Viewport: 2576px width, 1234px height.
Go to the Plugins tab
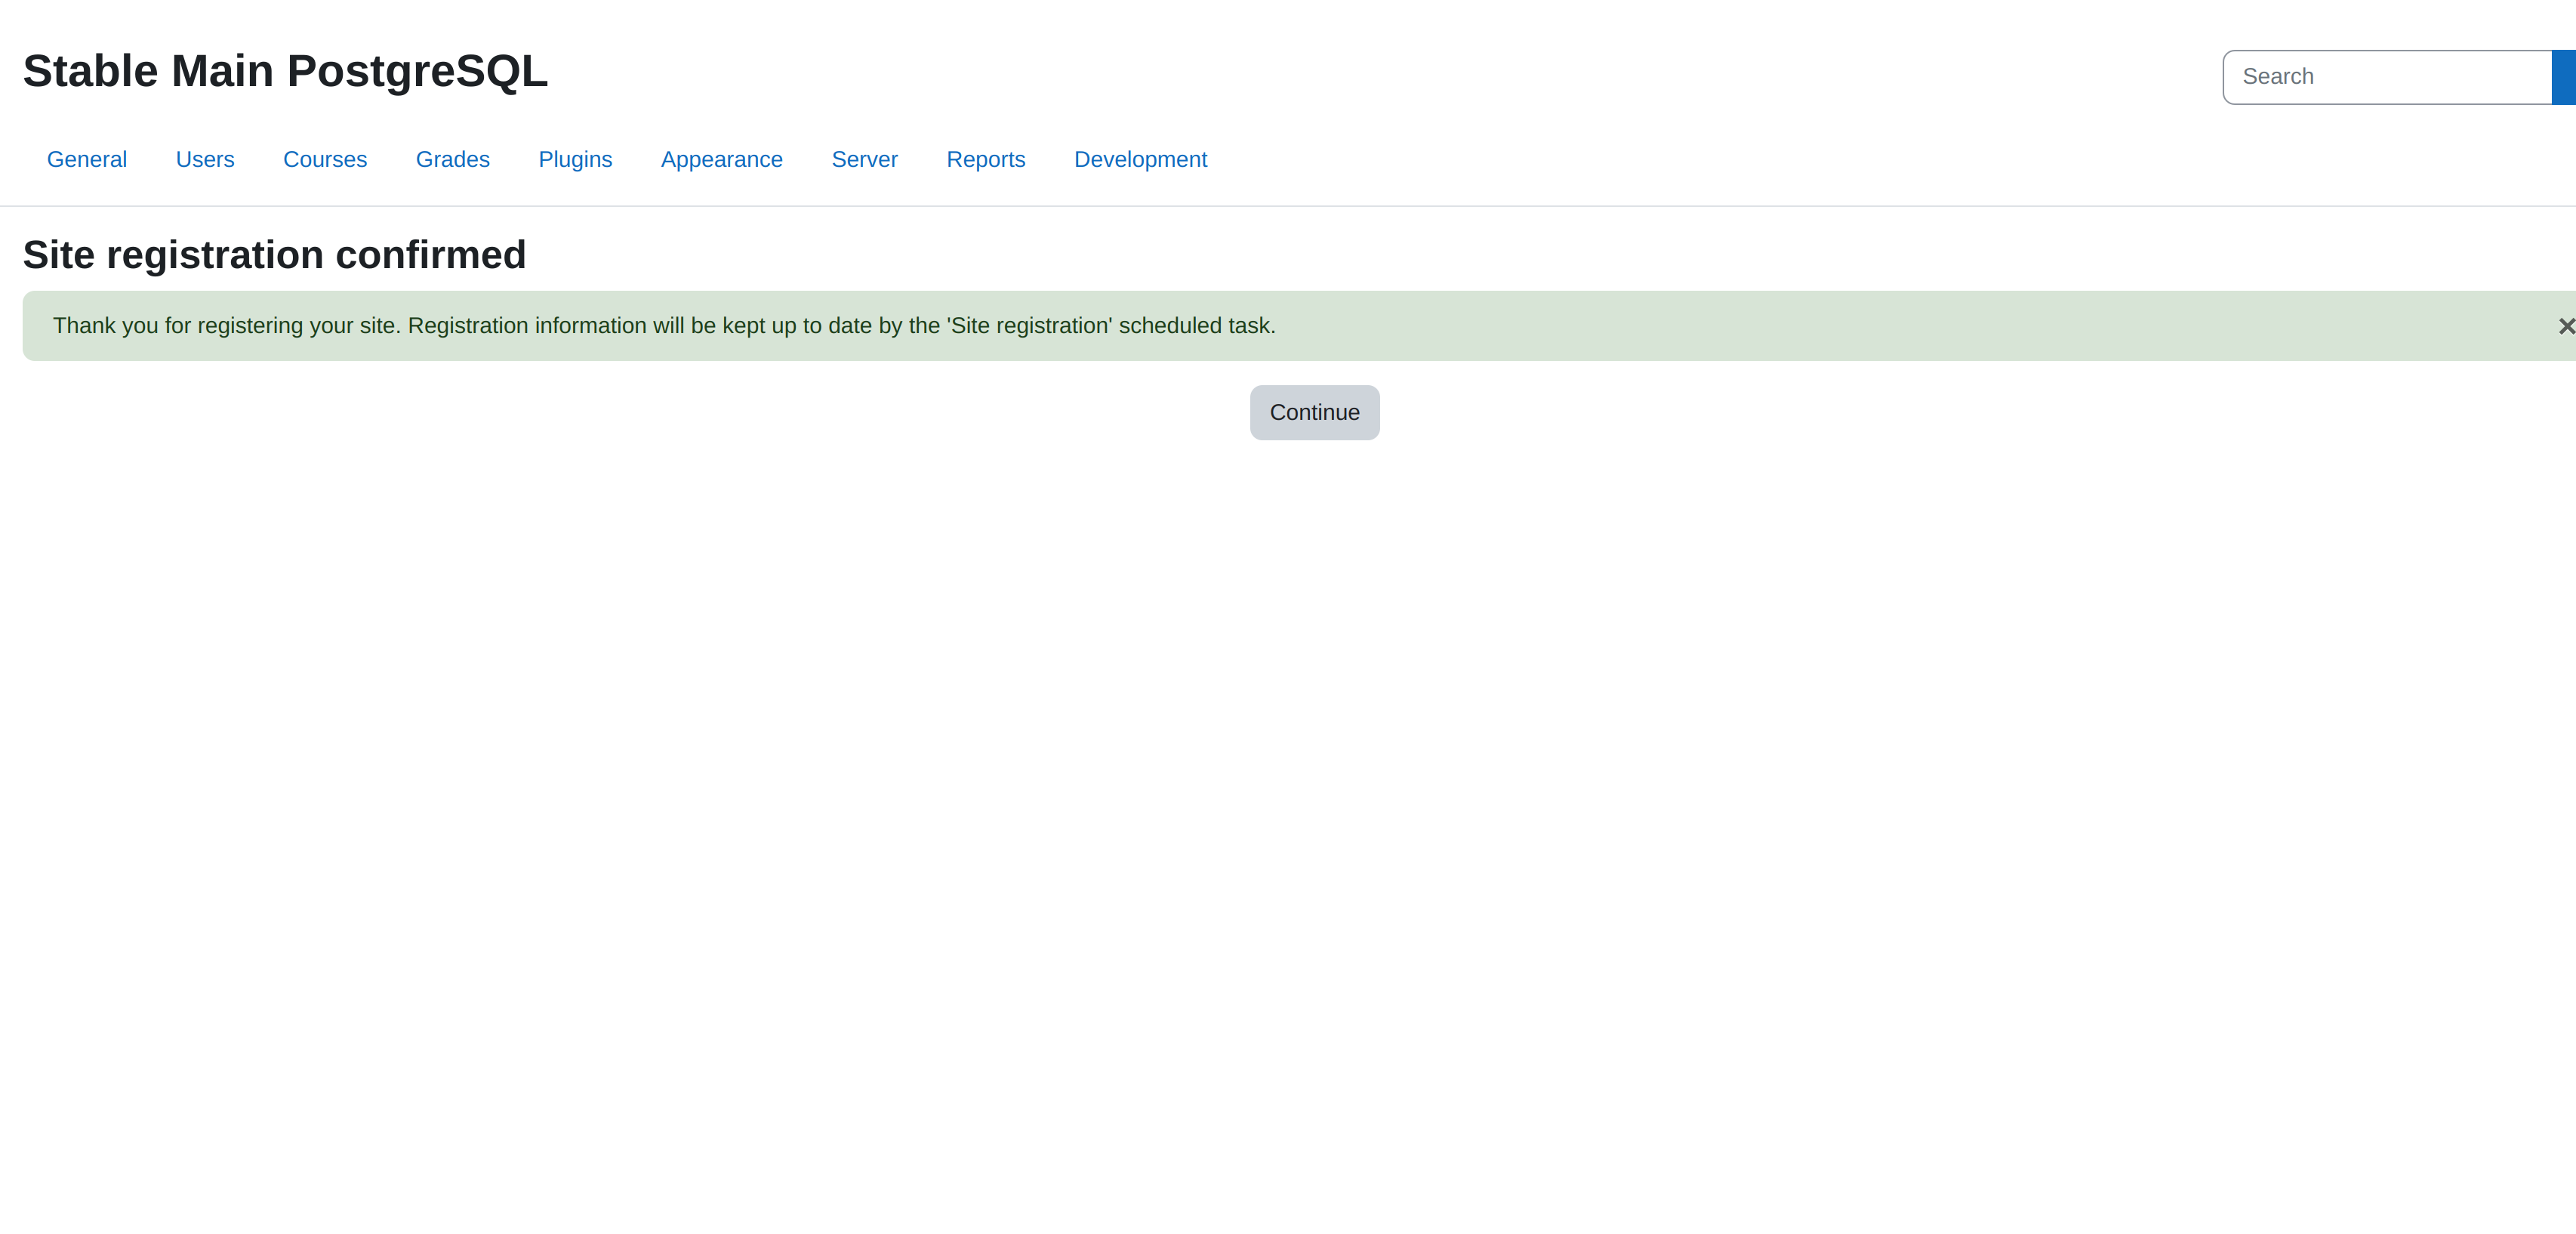click(x=575, y=160)
